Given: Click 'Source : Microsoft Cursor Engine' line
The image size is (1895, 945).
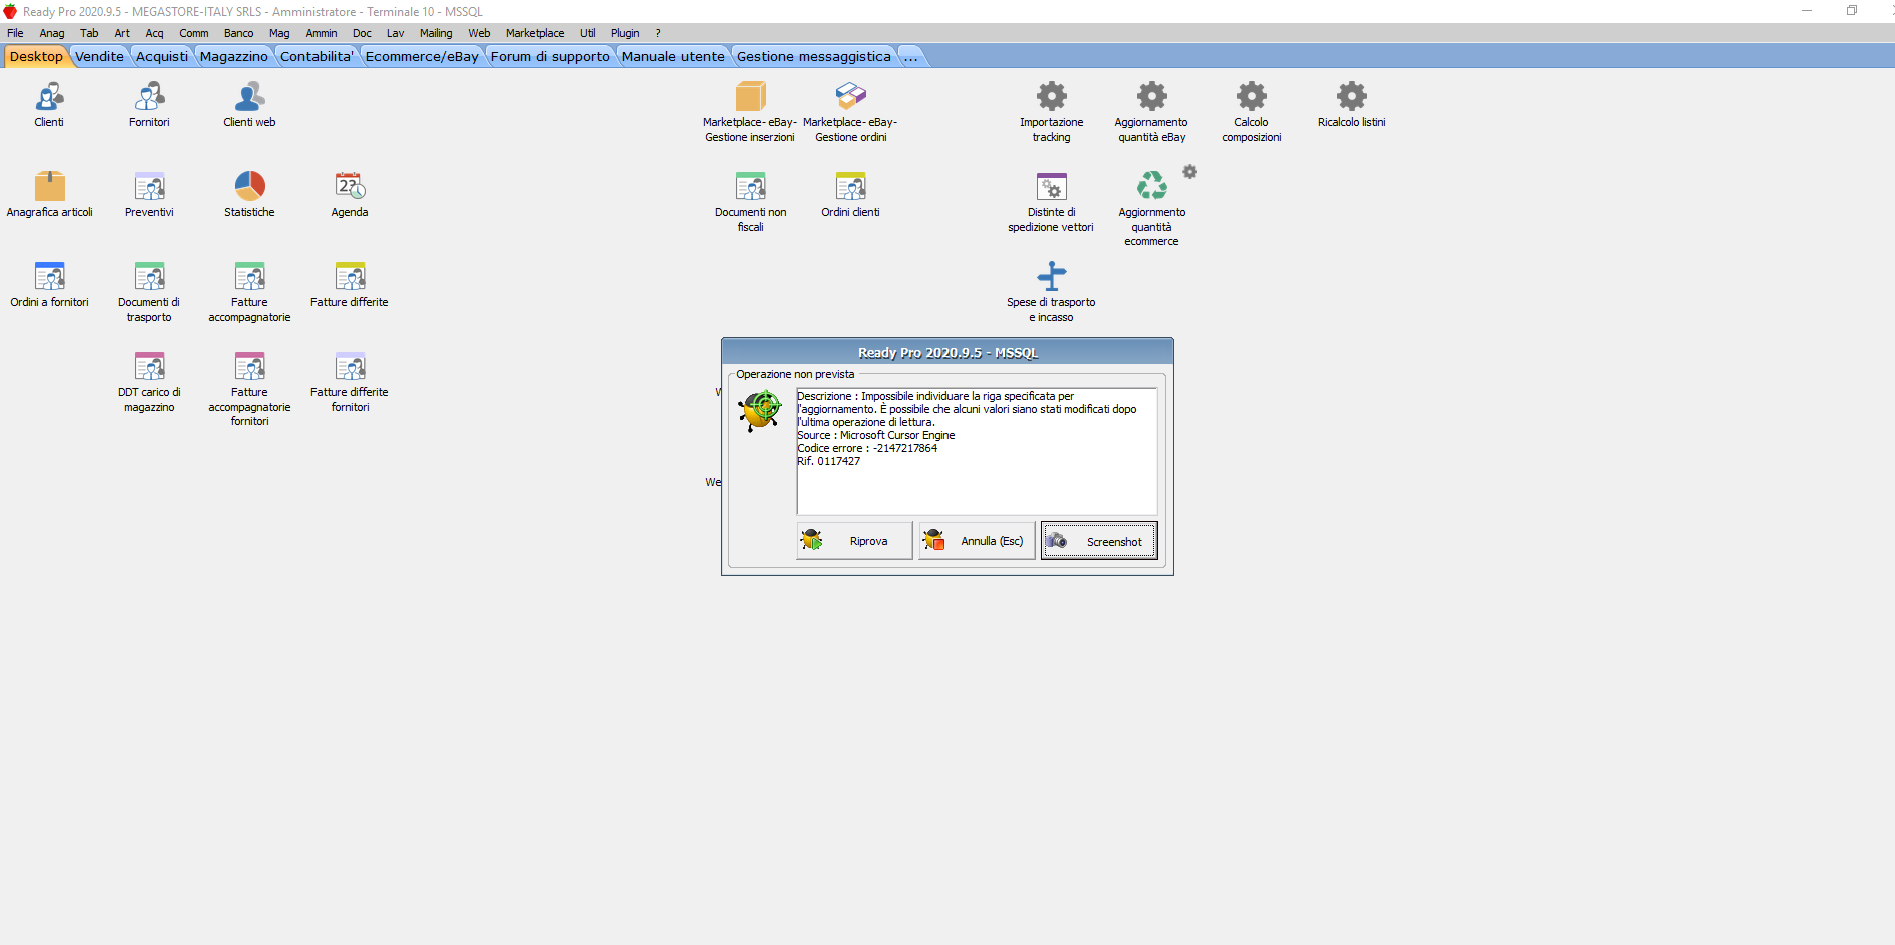Looking at the screenshot, I should [x=876, y=435].
